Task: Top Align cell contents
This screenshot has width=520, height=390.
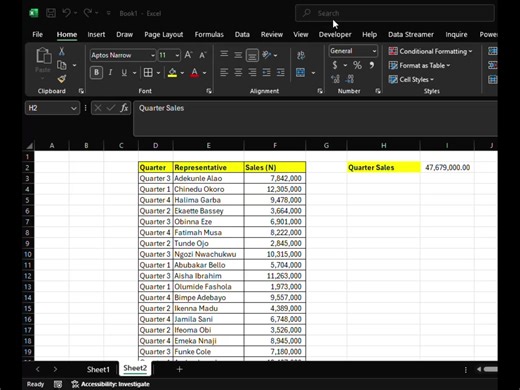Action: [x=224, y=54]
